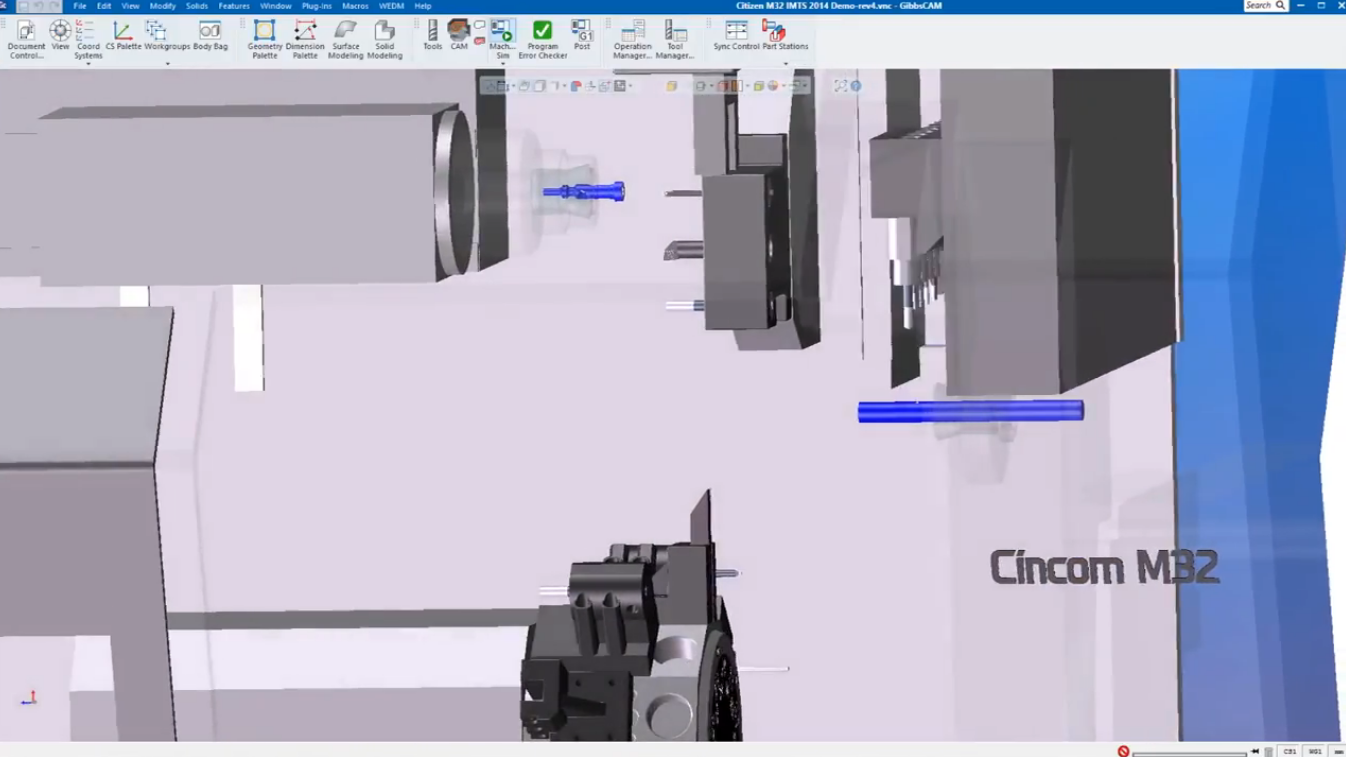
Task: Click the mm units status button
Action: 1338,751
